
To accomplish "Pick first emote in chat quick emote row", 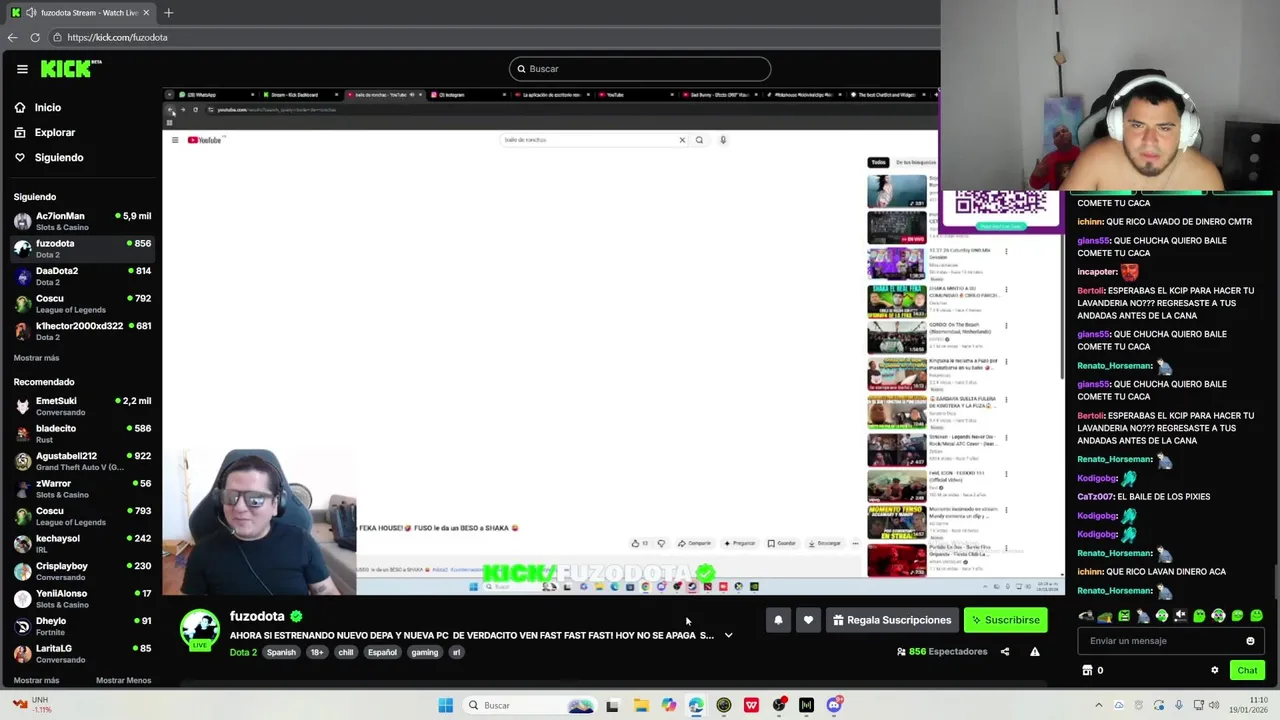I will point(1086,616).
